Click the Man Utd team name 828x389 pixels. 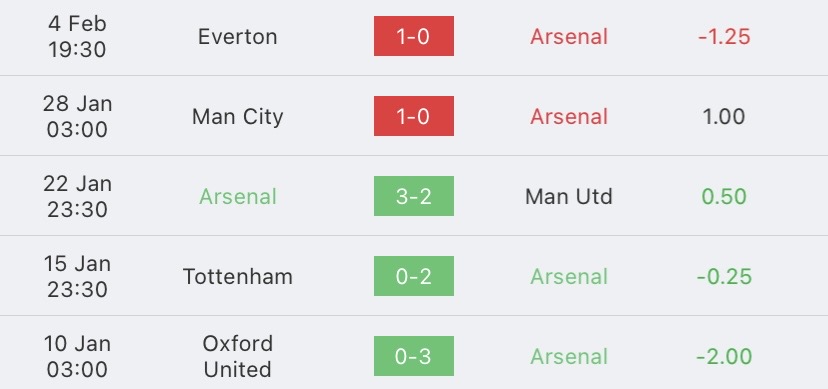coord(569,196)
